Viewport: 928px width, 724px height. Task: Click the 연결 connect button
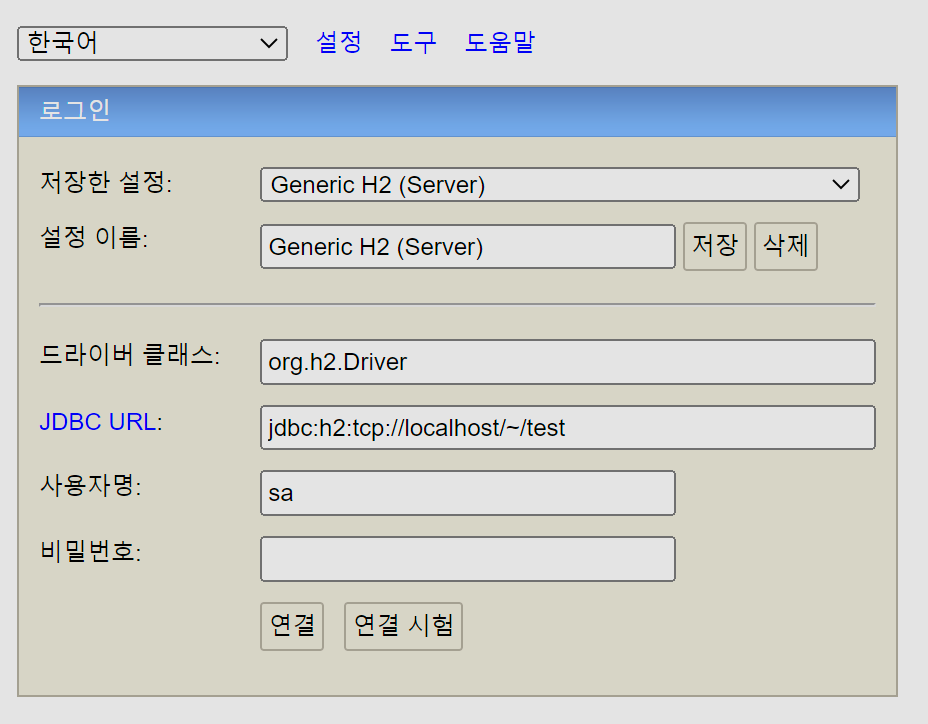(292, 626)
